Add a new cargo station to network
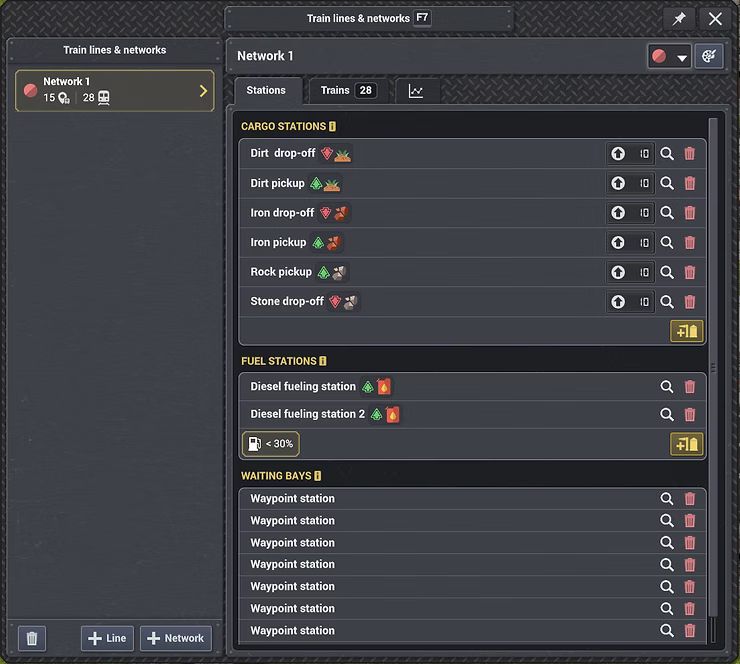Screen dimensions: 740x664 pos(687,331)
